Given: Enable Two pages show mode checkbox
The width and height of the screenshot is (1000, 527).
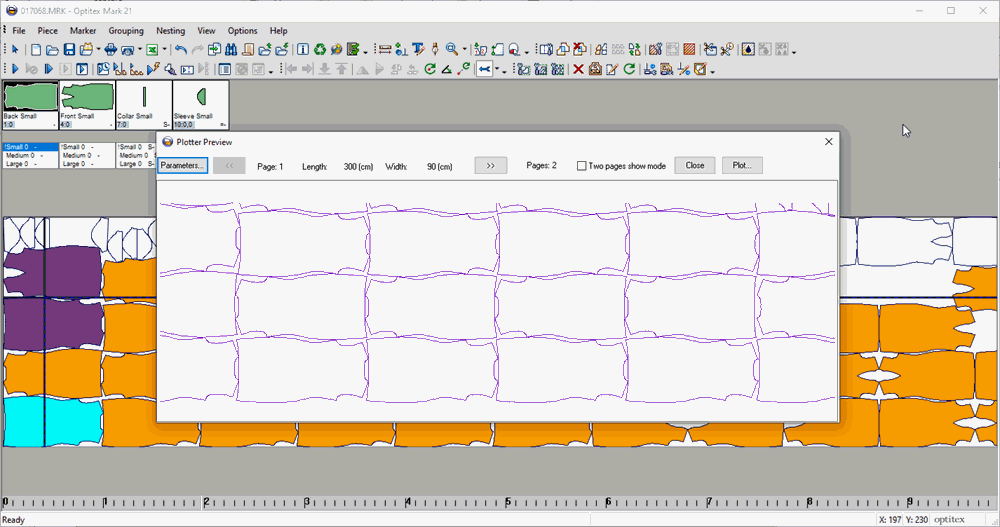Looking at the screenshot, I should coord(582,166).
